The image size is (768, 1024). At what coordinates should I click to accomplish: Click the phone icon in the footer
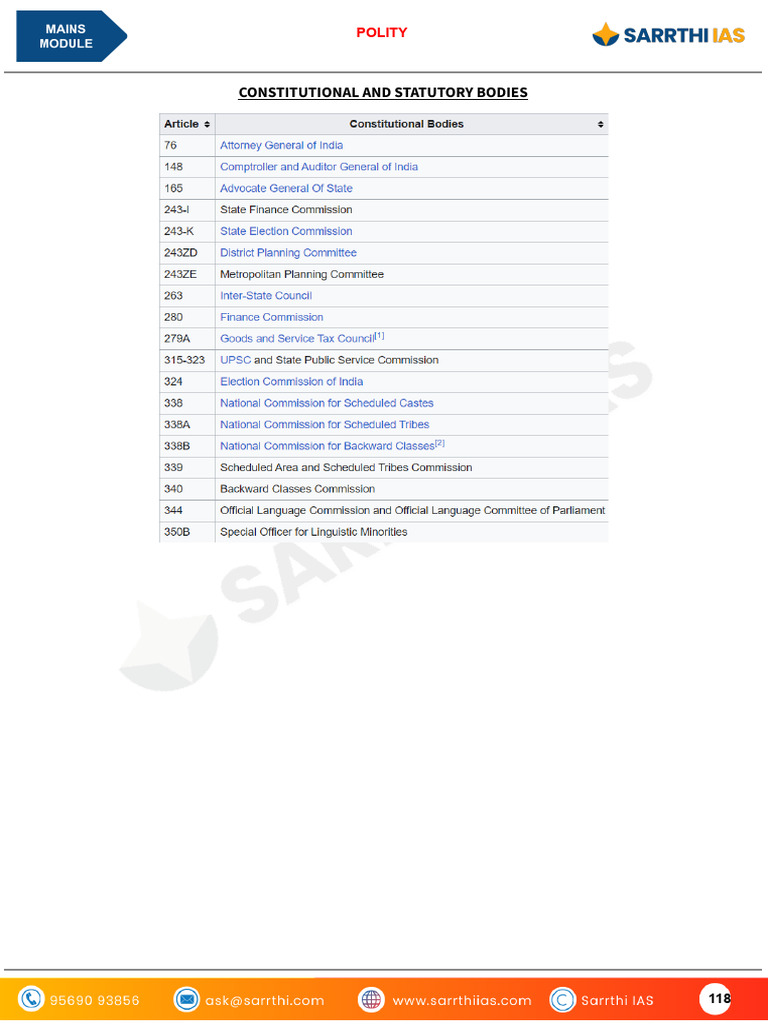tap(30, 999)
